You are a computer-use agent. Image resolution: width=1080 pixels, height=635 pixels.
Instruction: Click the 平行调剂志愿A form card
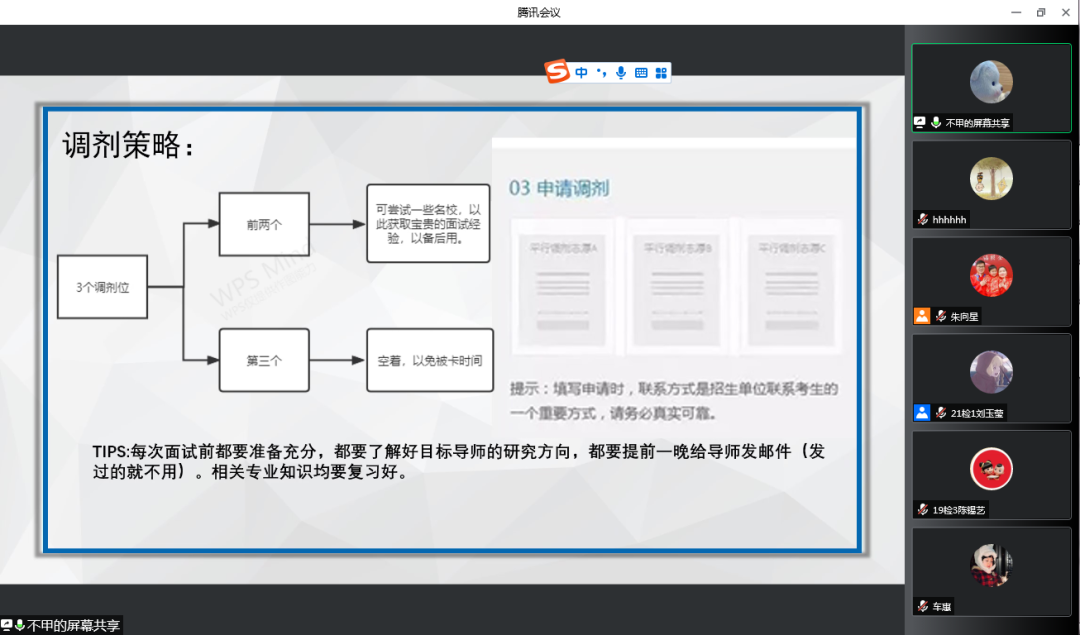[563, 287]
